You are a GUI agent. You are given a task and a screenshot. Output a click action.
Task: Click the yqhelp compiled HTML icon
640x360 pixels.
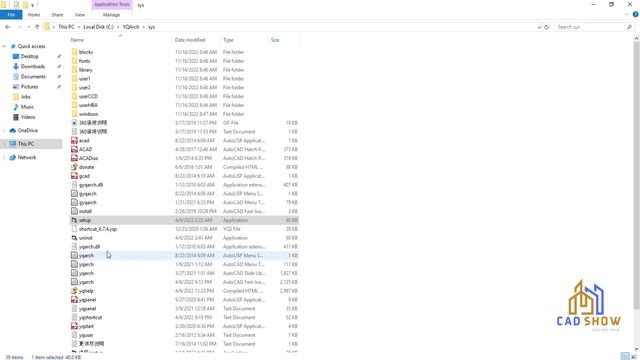[x=74, y=291]
